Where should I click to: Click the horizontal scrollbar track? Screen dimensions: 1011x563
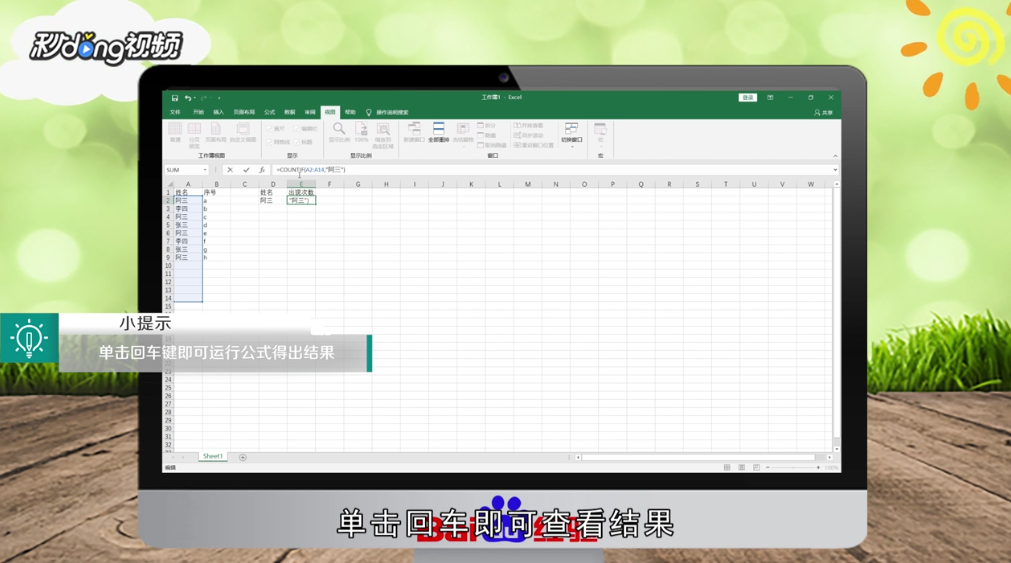698,457
